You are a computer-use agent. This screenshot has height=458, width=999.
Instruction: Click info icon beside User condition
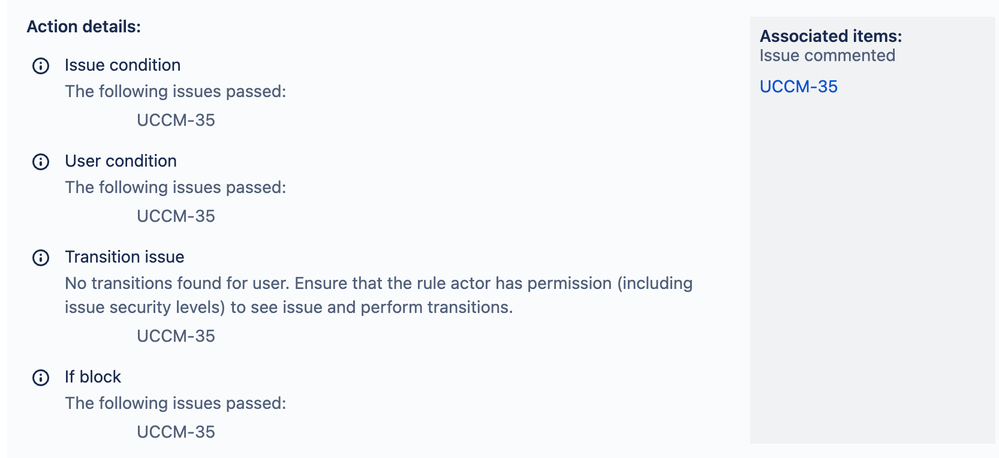pyautogui.click(x=41, y=162)
